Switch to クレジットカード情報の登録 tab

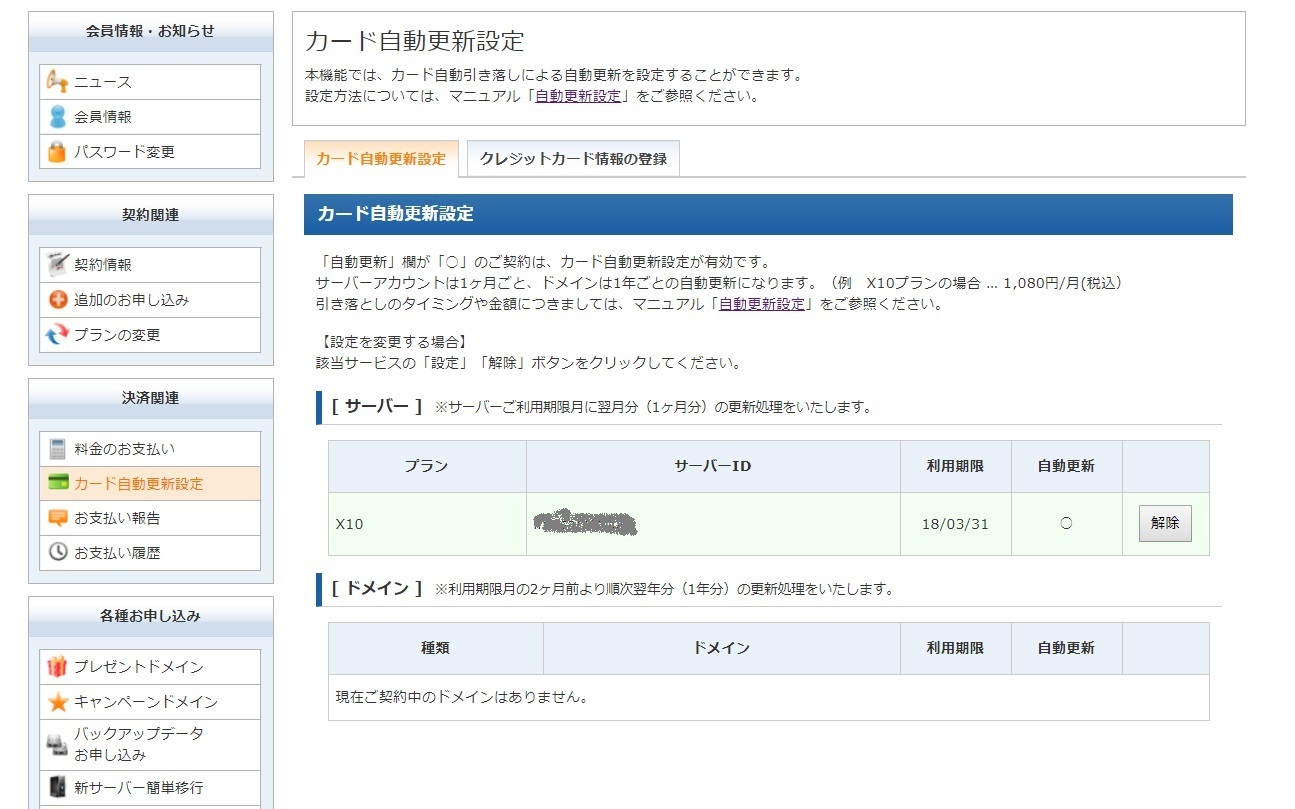click(573, 159)
